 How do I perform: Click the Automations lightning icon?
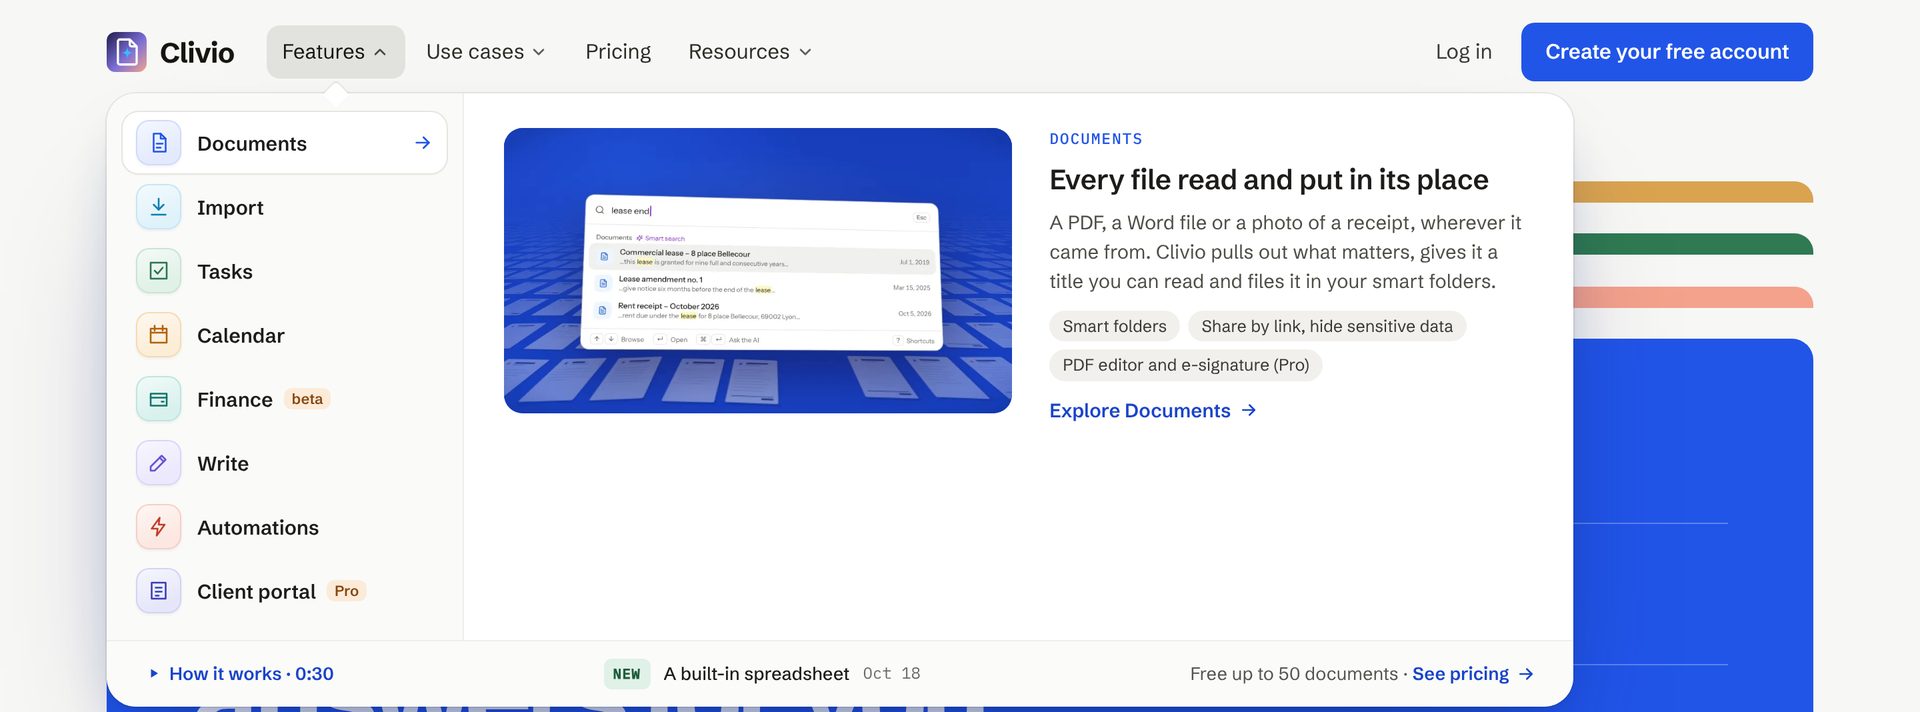click(x=159, y=527)
